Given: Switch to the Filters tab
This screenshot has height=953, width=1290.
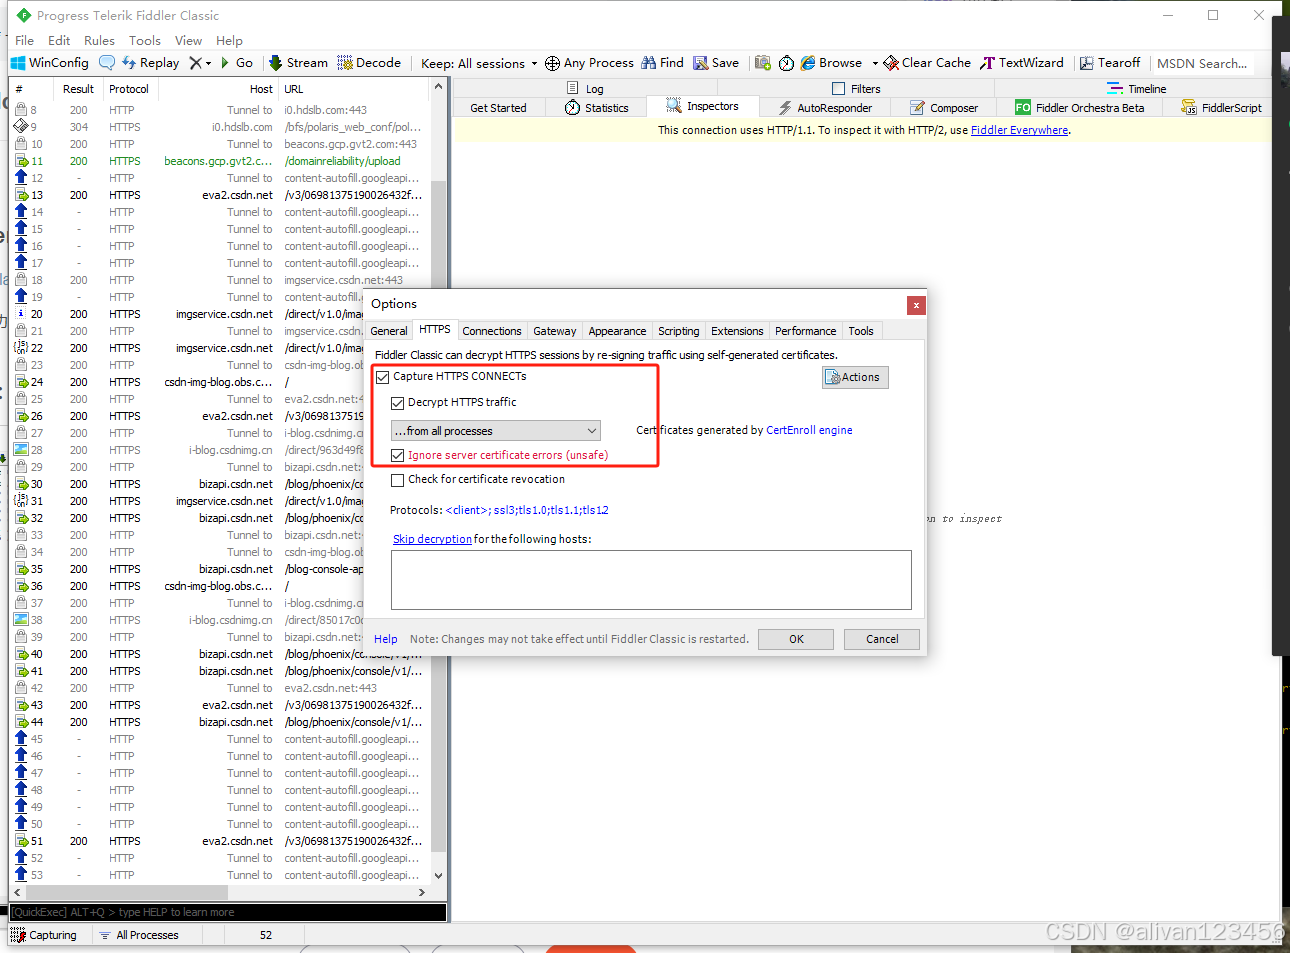Looking at the screenshot, I should click(x=856, y=89).
